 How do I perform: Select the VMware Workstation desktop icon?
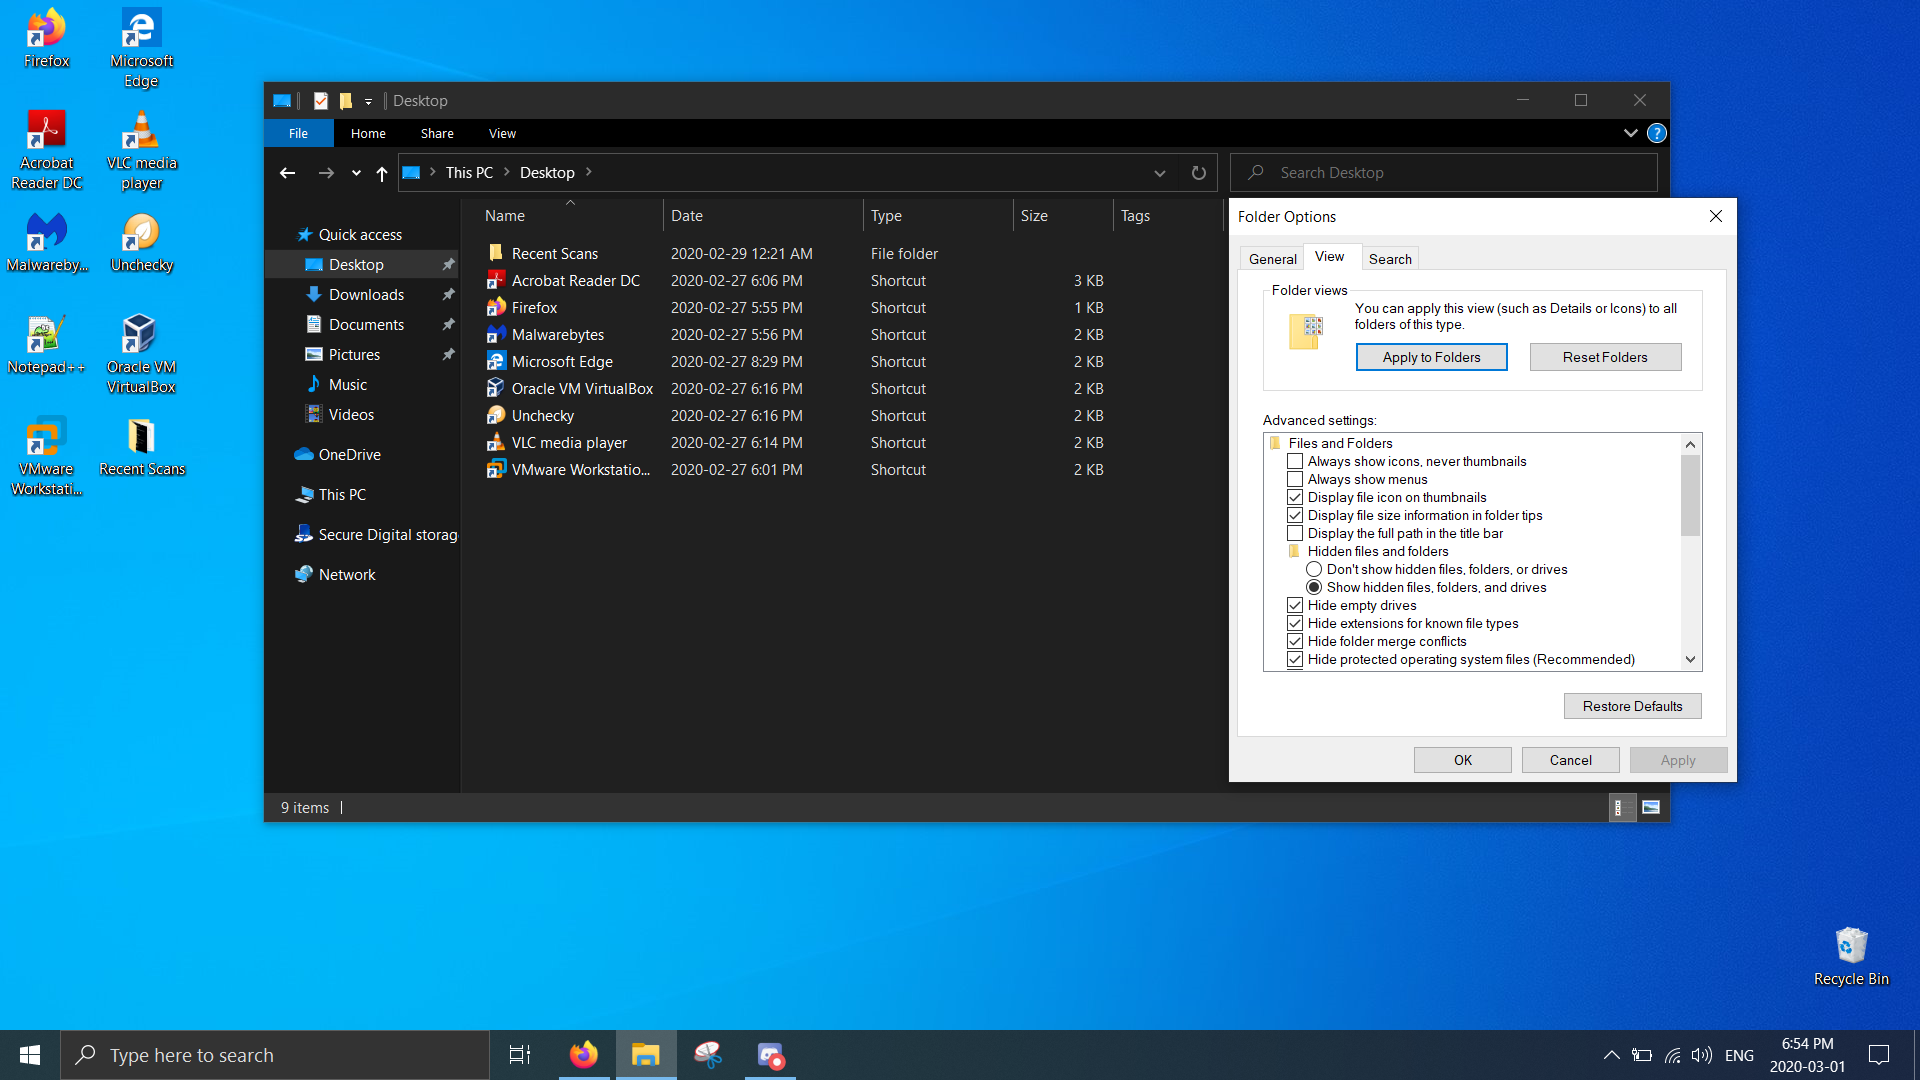click(x=46, y=456)
